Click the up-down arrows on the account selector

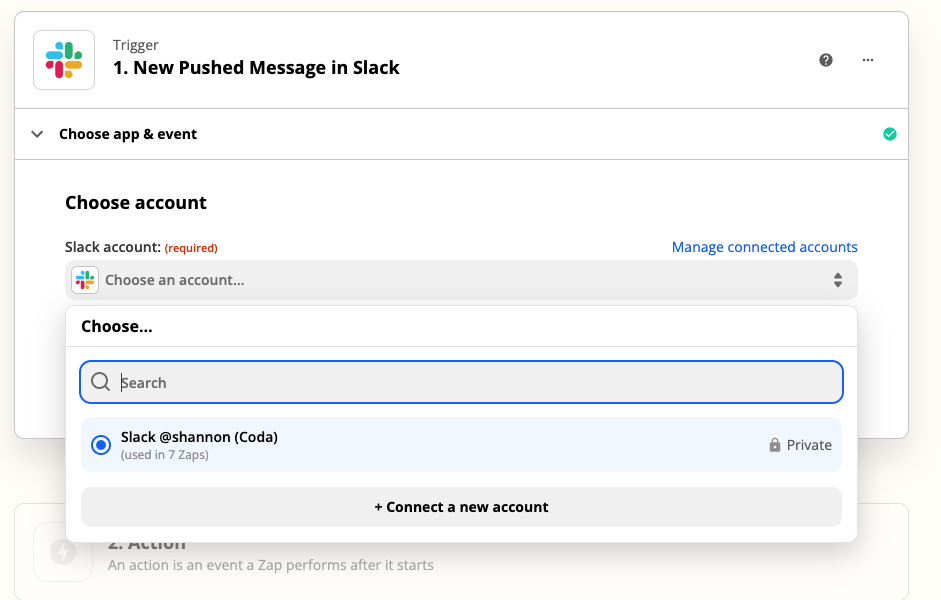click(x=838, y=281)
